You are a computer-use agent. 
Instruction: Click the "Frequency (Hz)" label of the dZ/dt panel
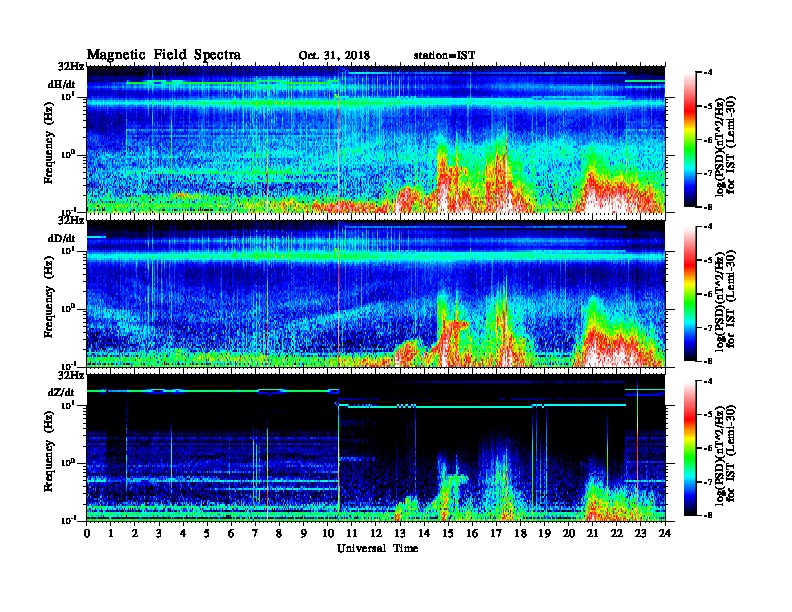pyautogui.click(x=49, y=451)
